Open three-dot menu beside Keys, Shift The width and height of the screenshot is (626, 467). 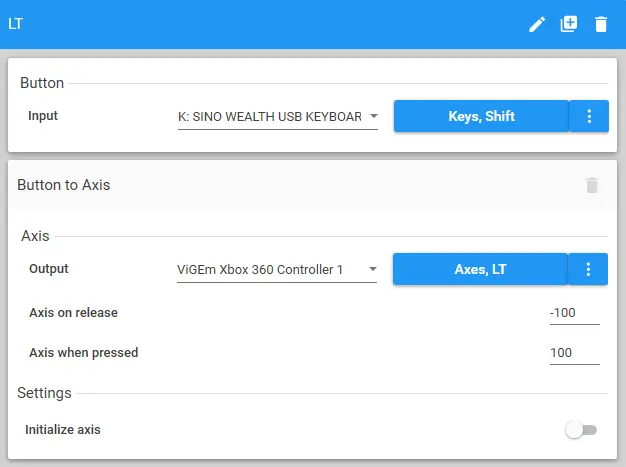pyautogui.click(x=589, y=116)
